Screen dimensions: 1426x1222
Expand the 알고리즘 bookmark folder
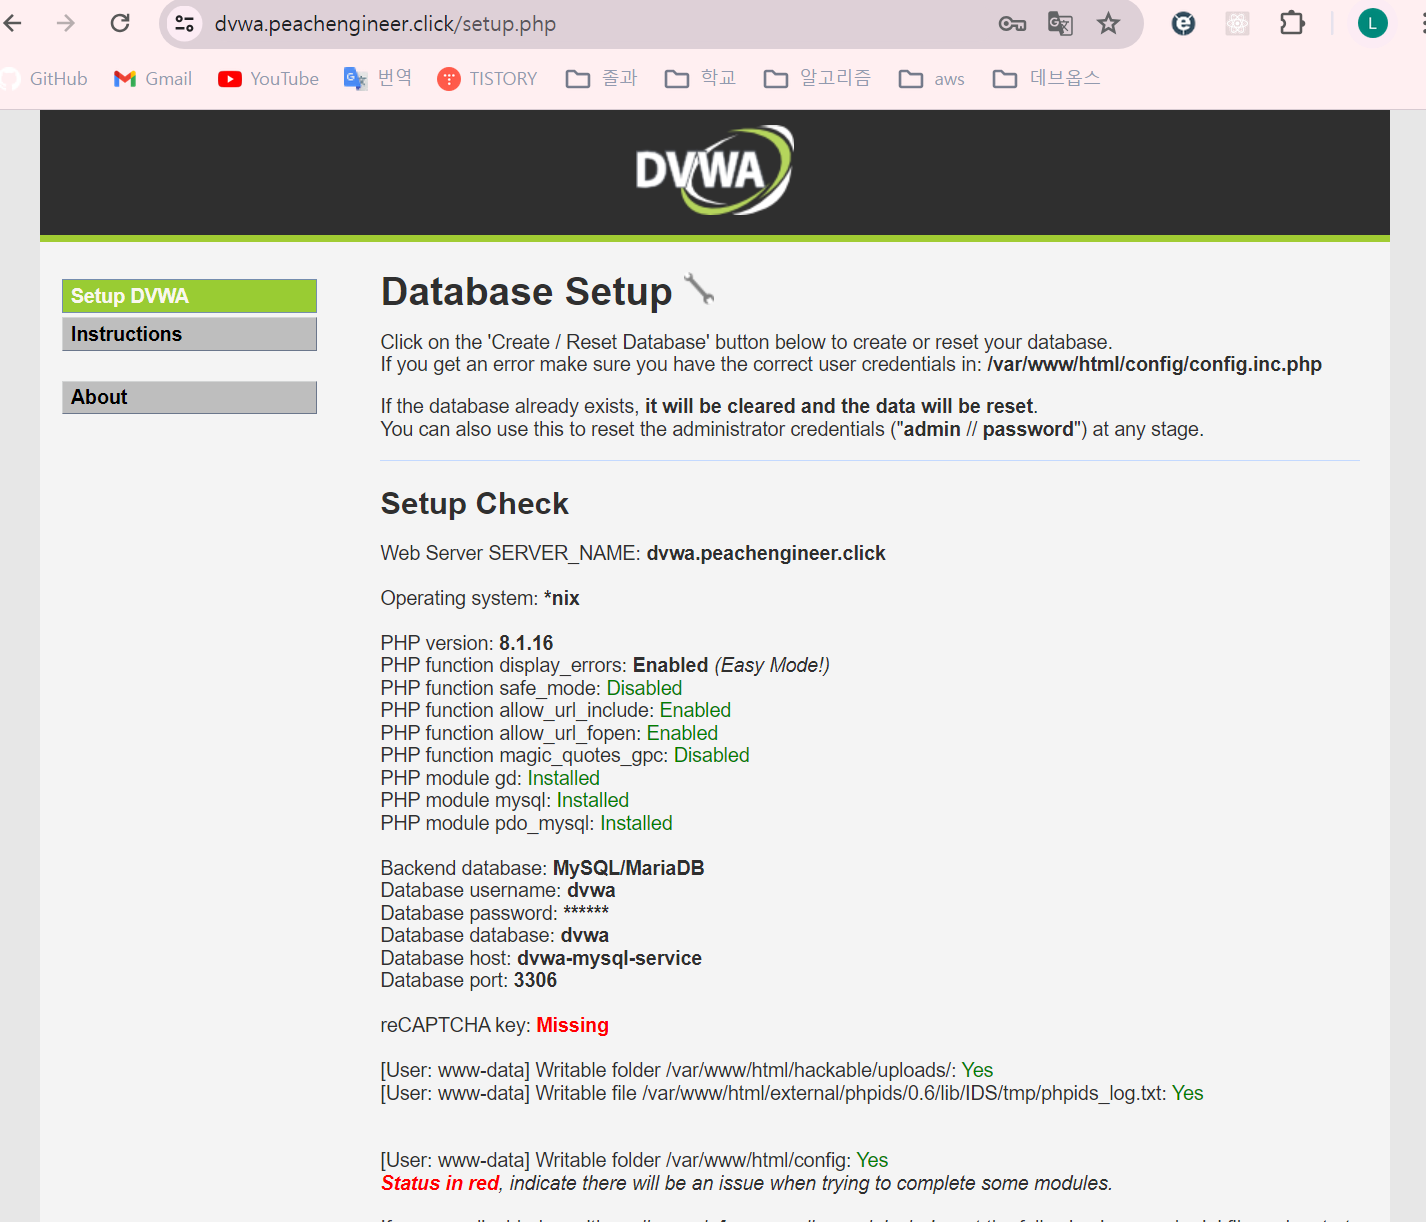(x=817, y=78)
